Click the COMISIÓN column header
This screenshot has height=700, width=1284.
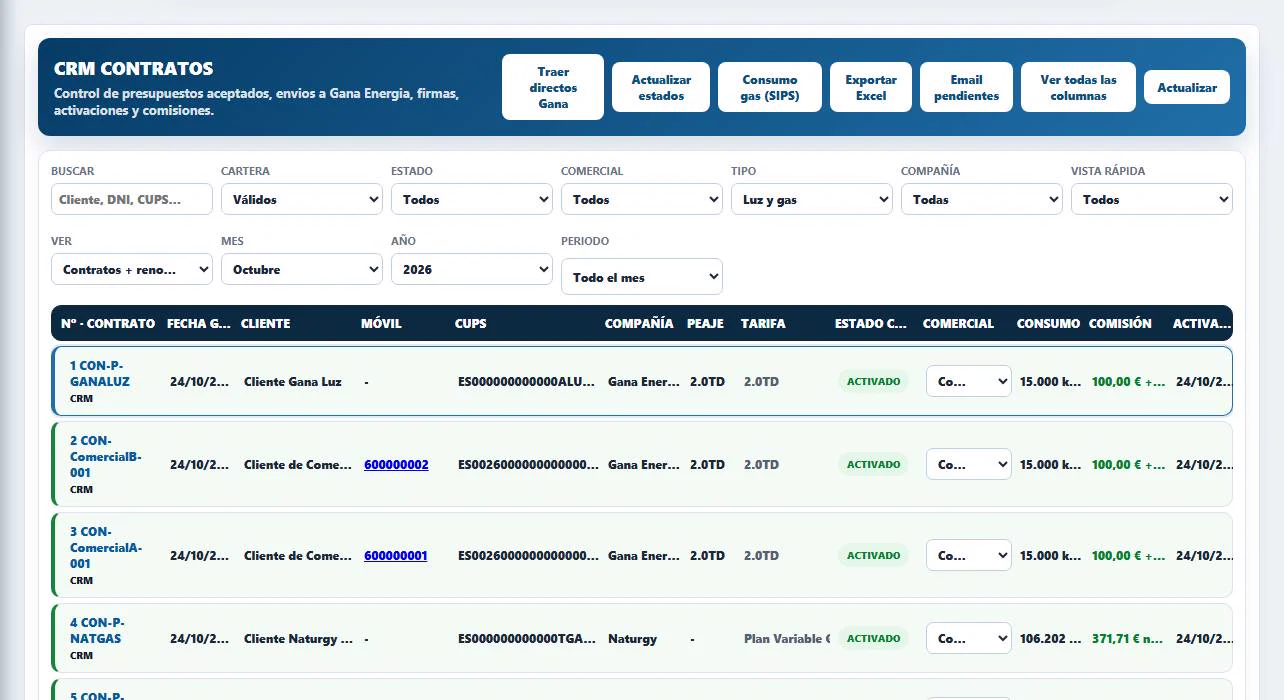pos(1120,323)
